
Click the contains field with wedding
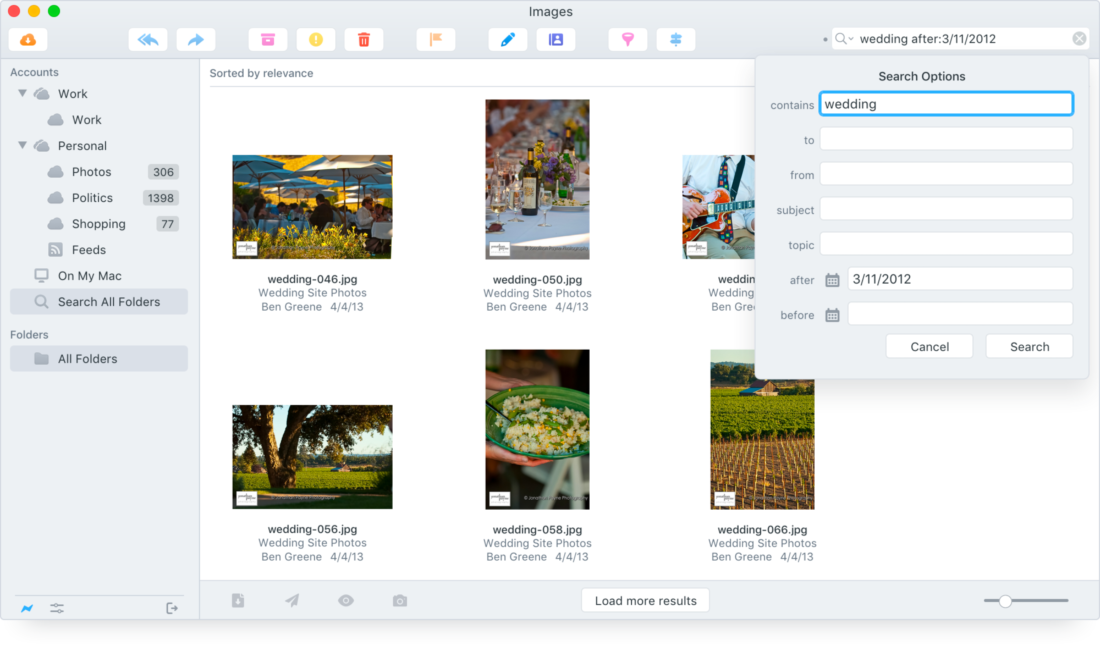(946, 104)
